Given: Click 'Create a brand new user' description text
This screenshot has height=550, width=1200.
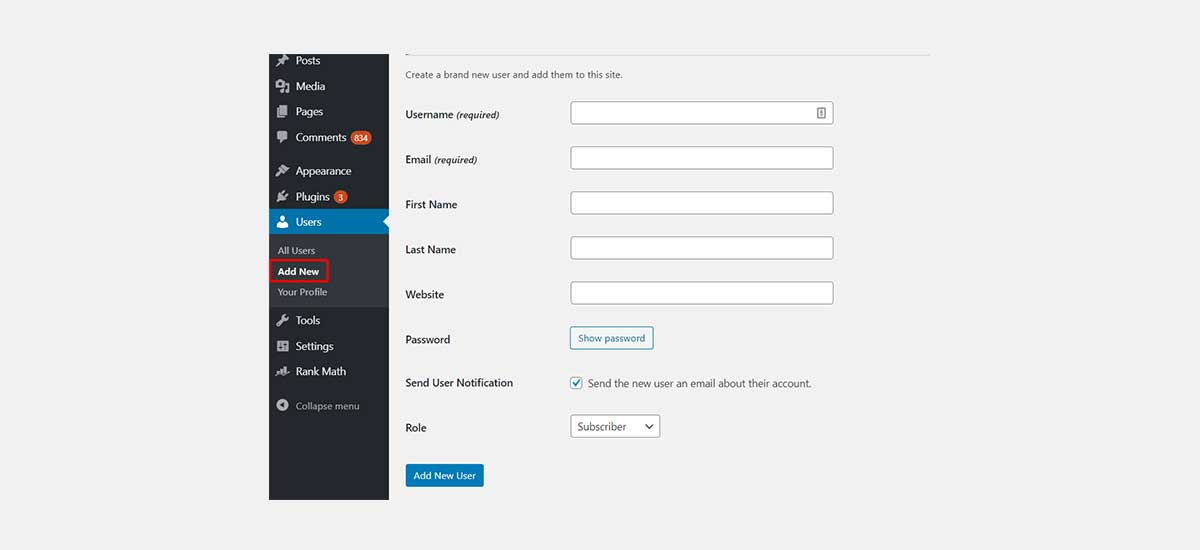Looking at the screenshot, I should [x=514, y=75].
